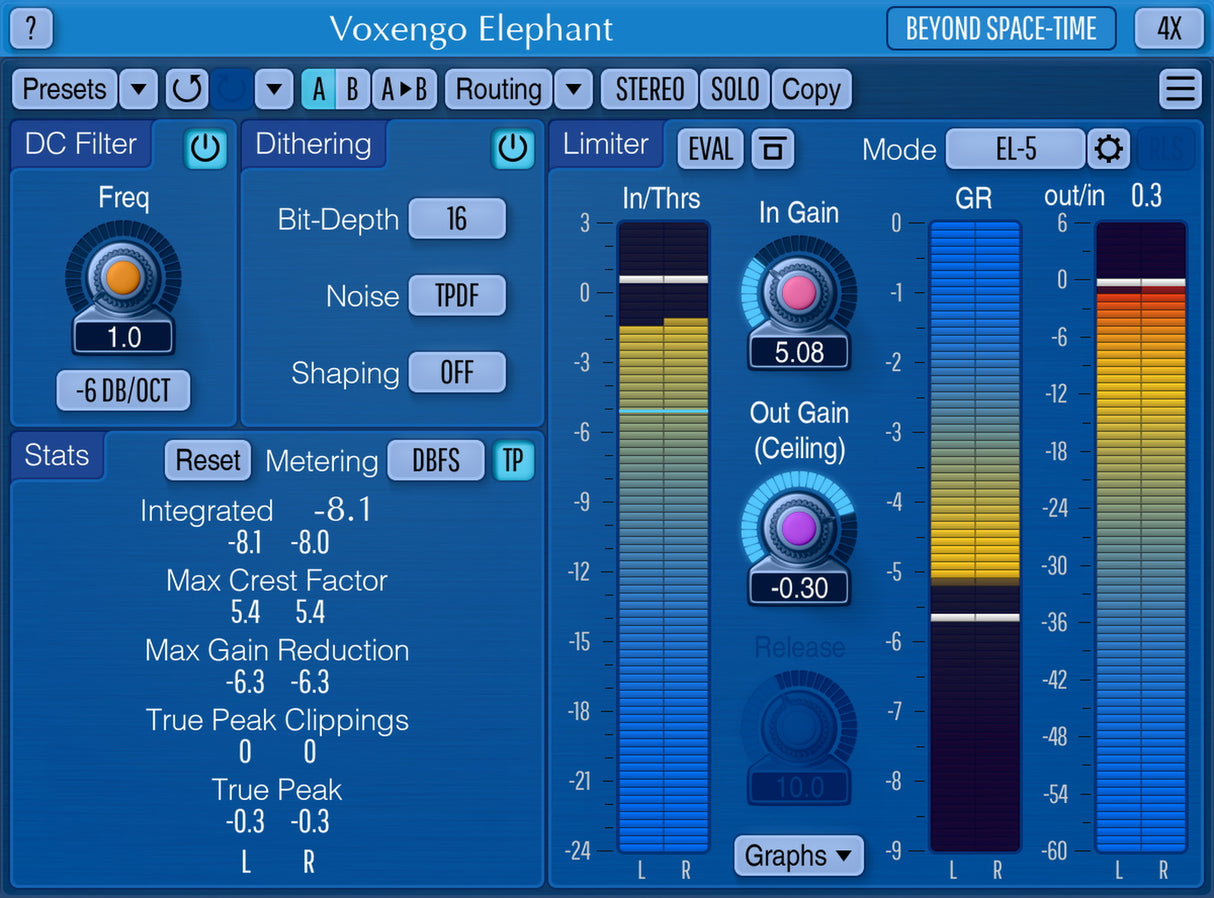
Task: Click the limiter window layout icon
Action: point(771,150)
